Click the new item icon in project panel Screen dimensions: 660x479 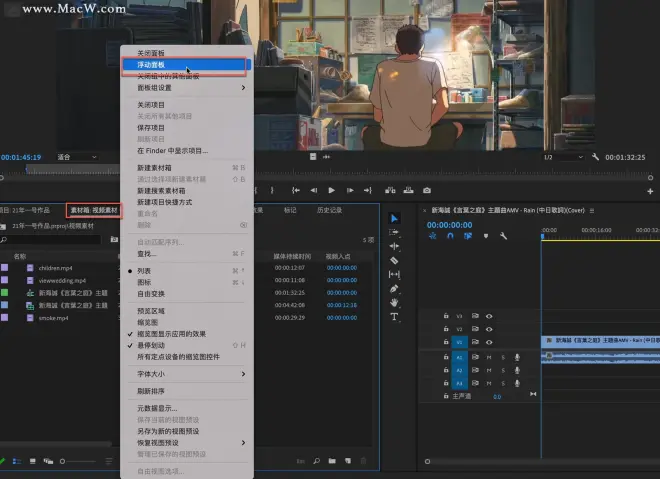coord(348,461)
